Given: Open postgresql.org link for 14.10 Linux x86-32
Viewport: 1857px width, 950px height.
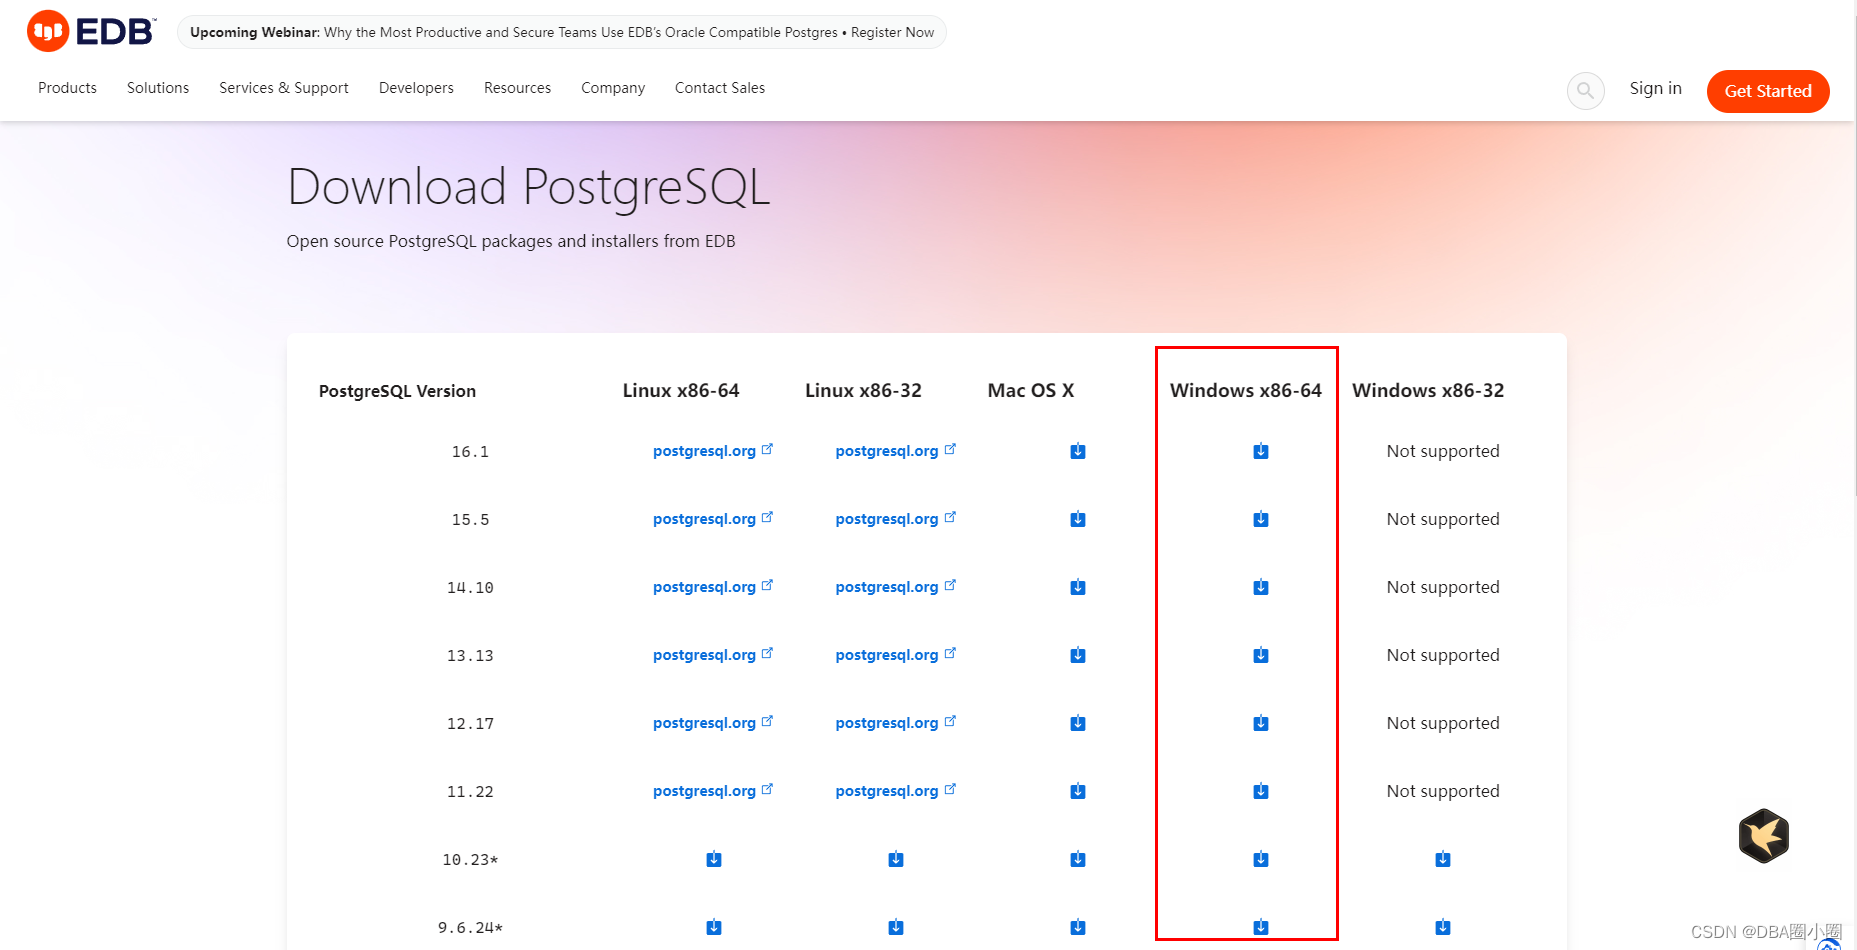Looking at the screenshot, I should click(896, 587).
